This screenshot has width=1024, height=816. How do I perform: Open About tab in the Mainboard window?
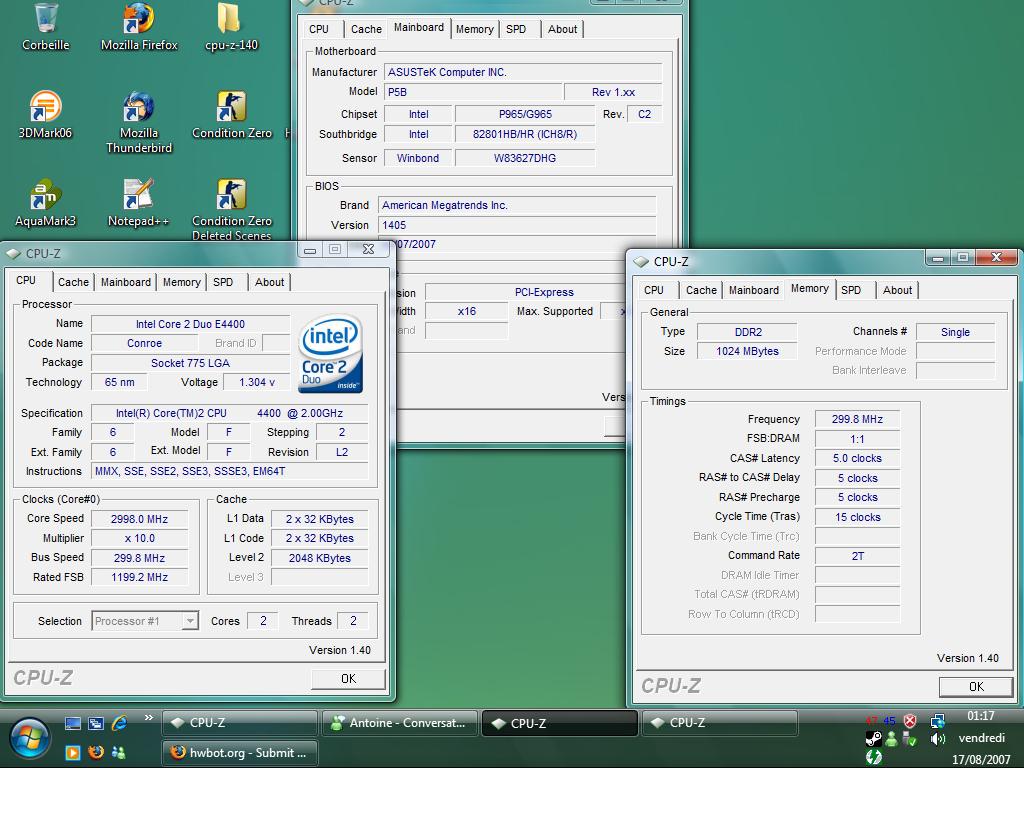562,29
